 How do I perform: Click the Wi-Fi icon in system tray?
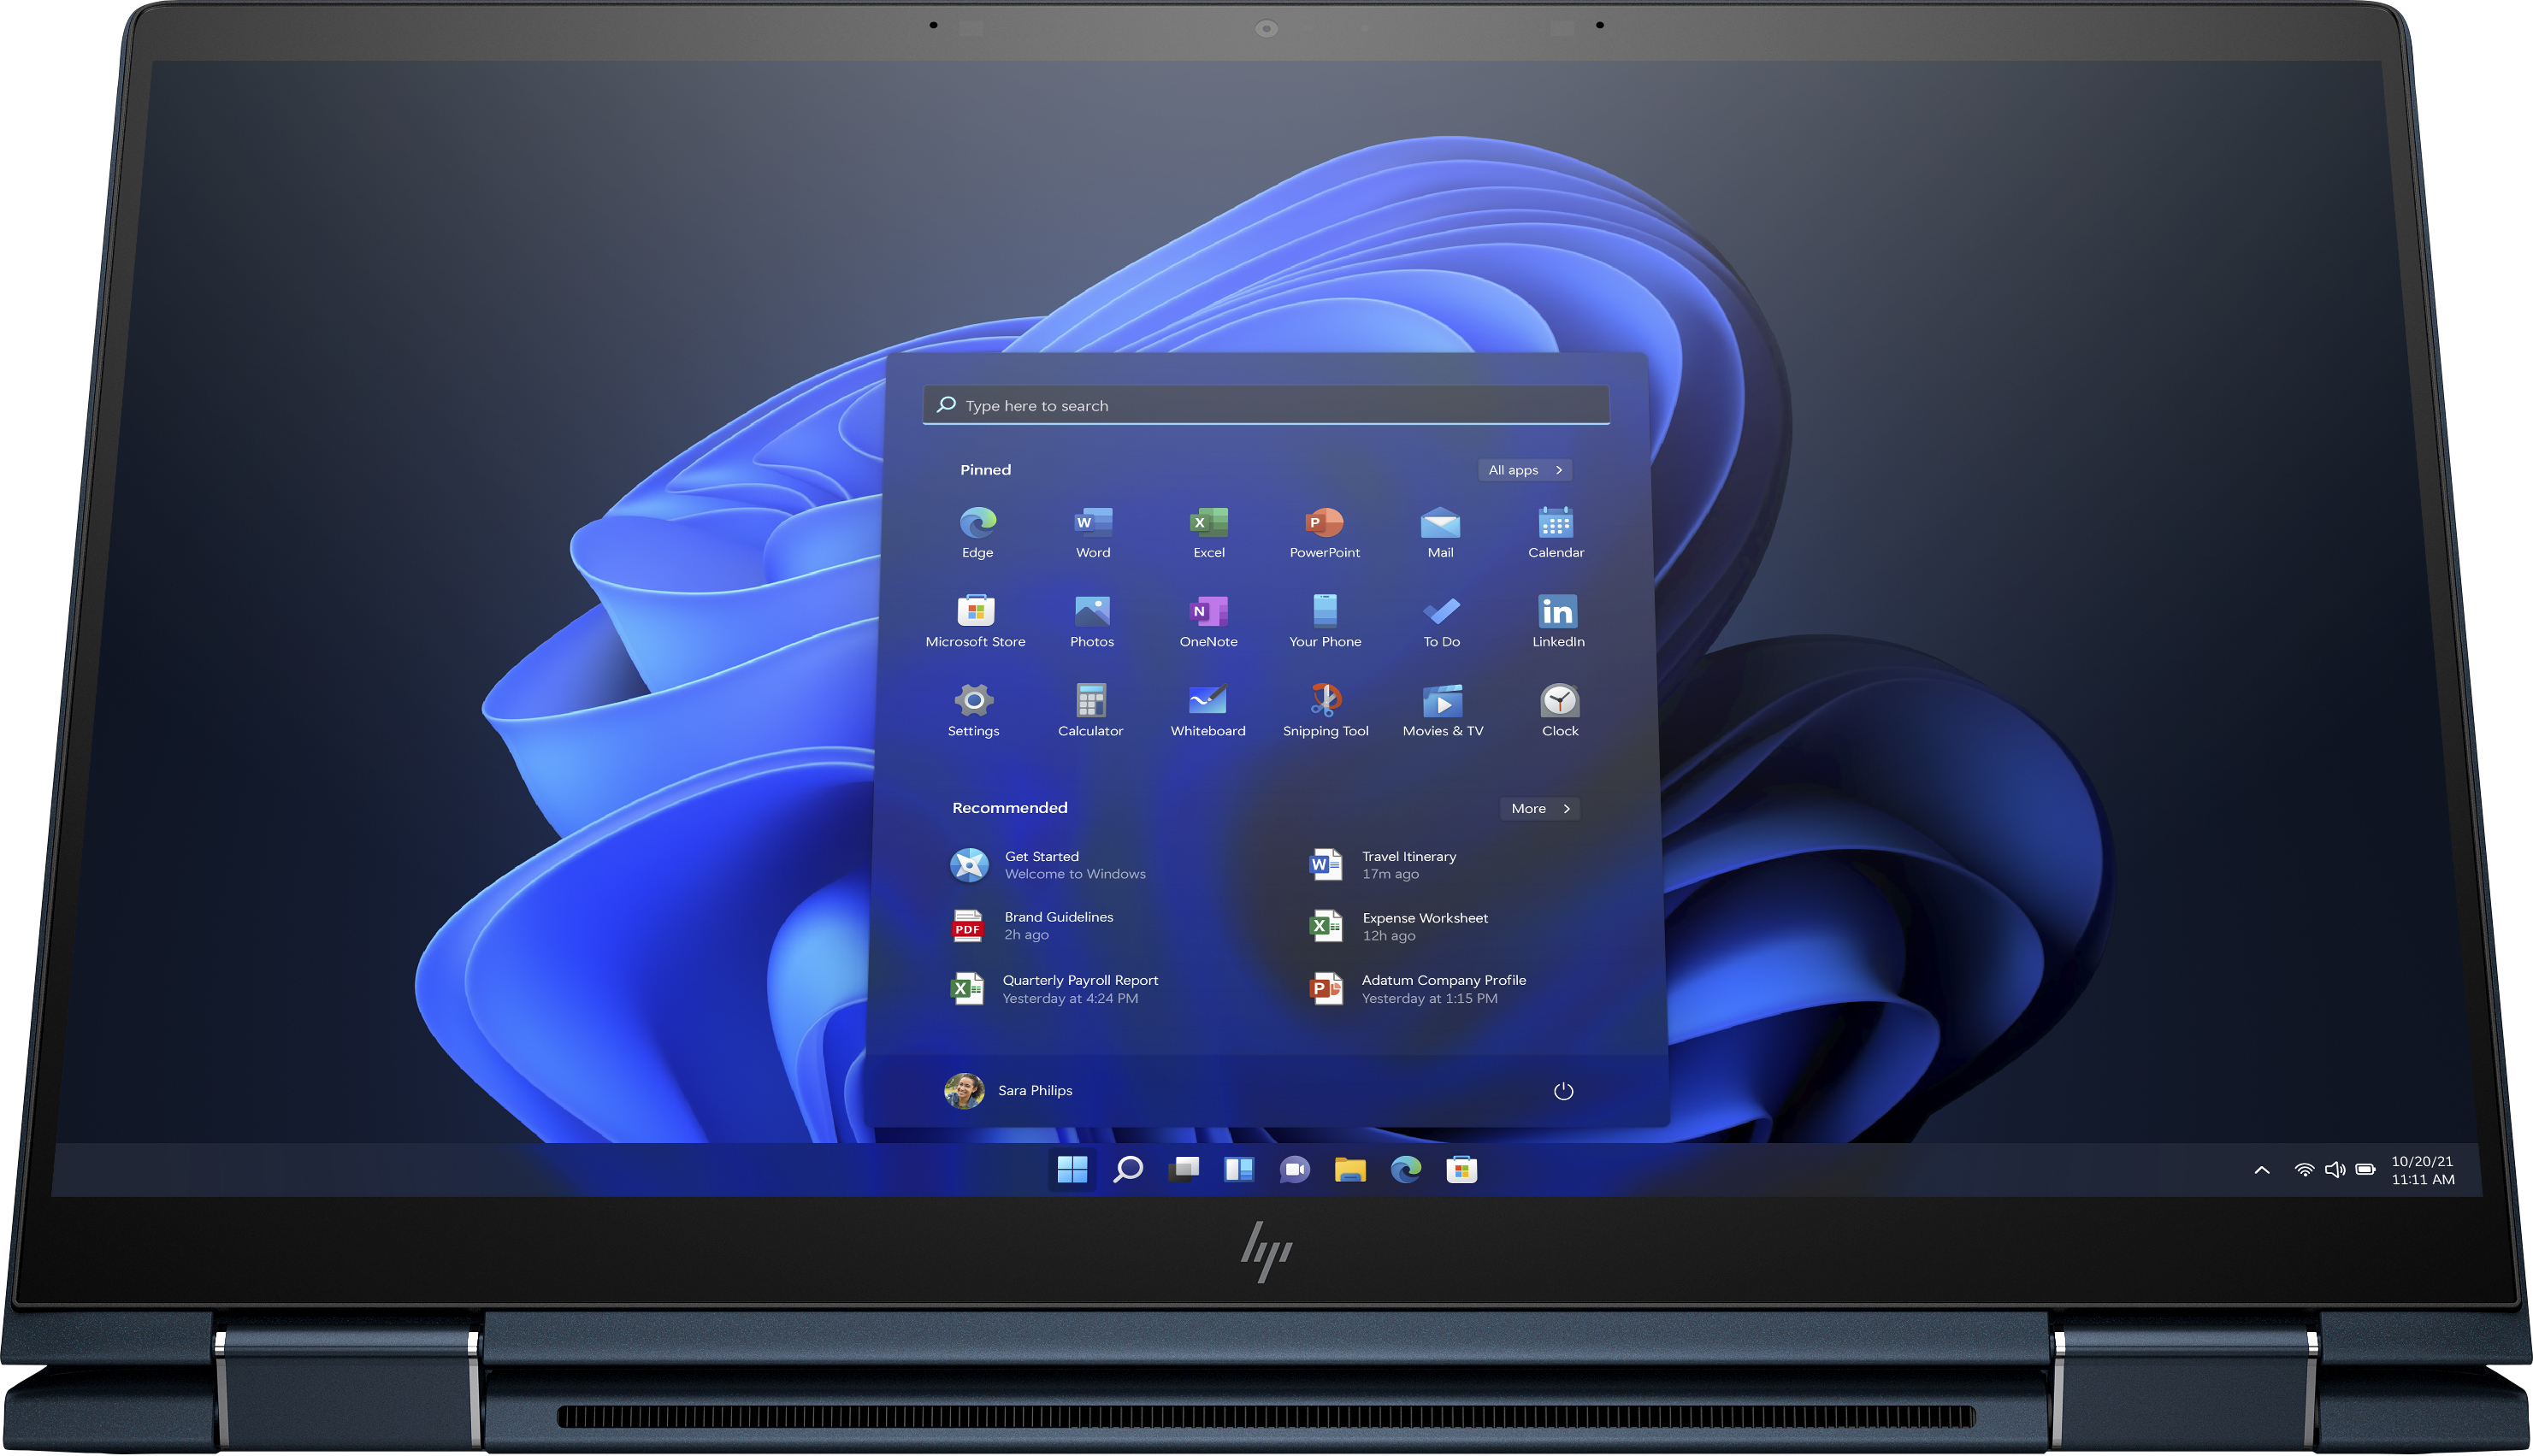tap(2303, 1170)
